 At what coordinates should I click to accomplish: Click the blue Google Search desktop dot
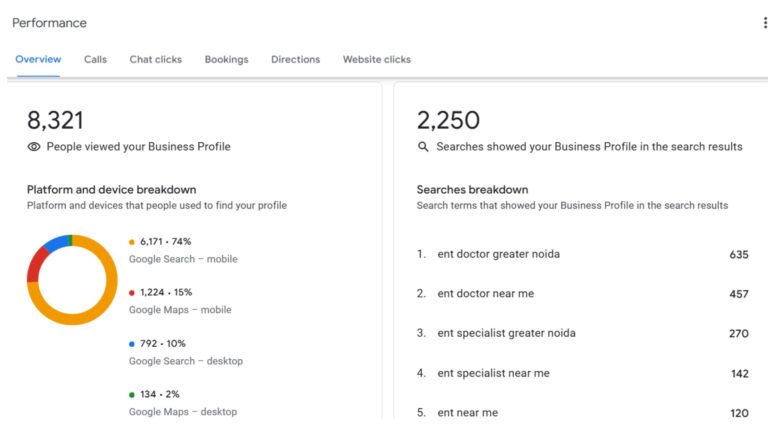coord(132,344)
